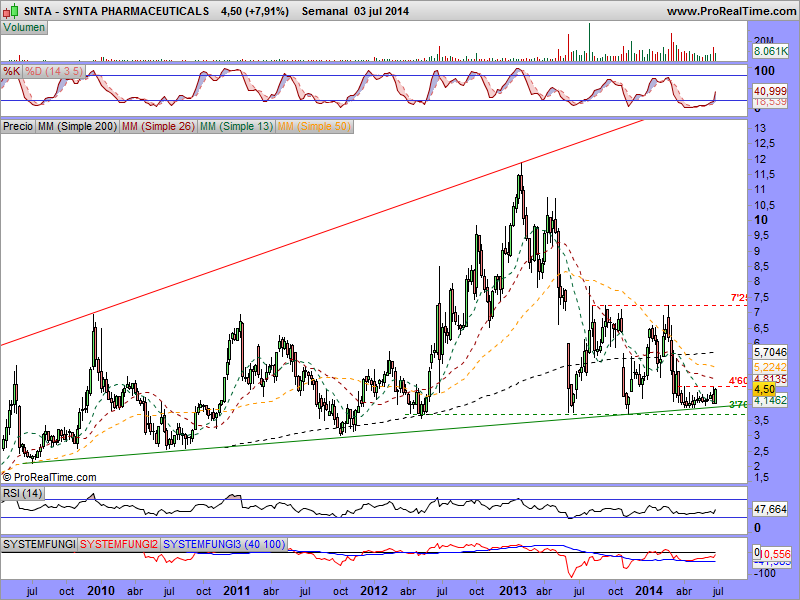
Task: Click the red resistance label '7'25'
Action: [739, 297]
